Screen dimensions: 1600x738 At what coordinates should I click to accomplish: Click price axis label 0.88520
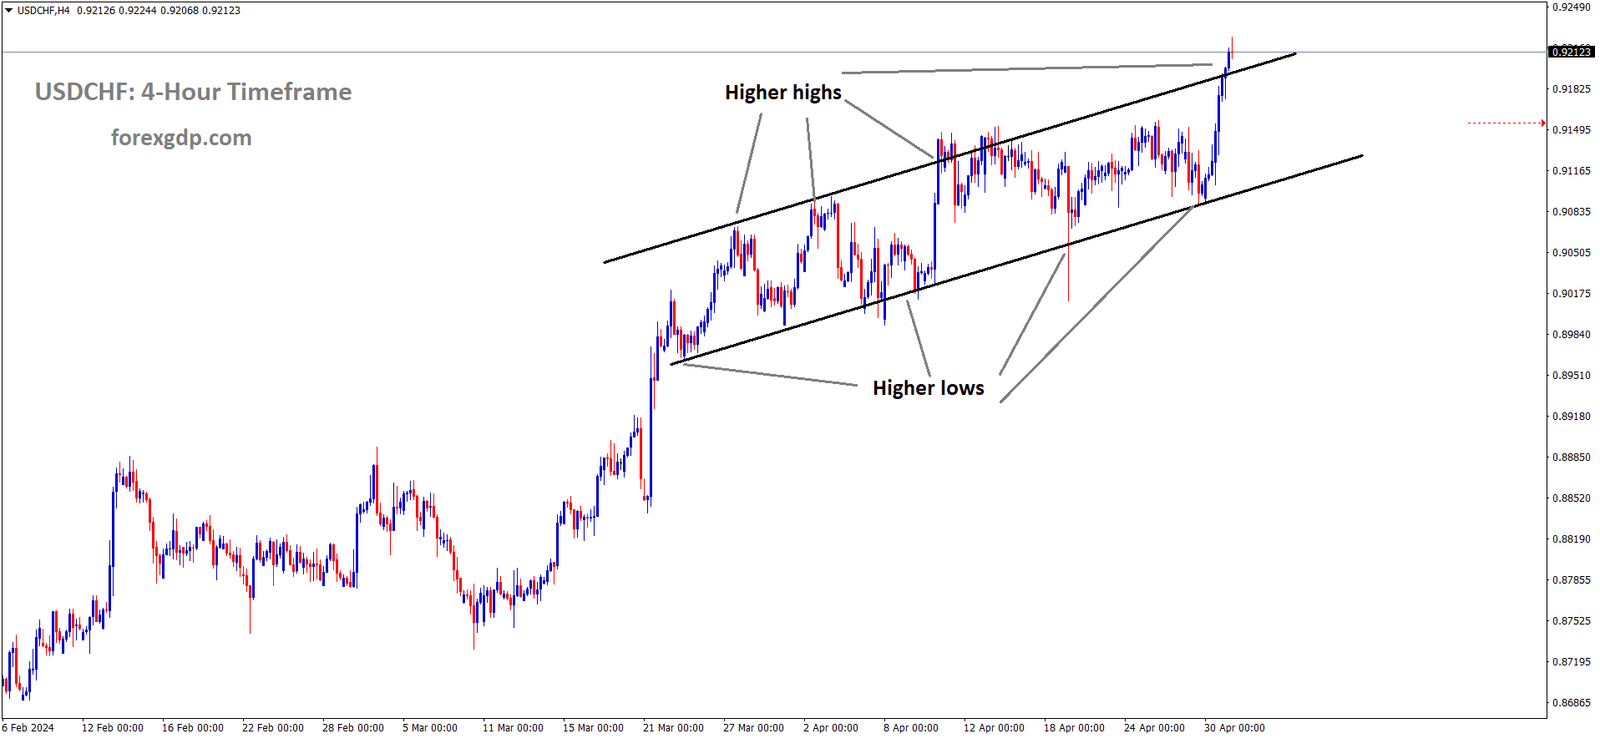(1571, 498)
